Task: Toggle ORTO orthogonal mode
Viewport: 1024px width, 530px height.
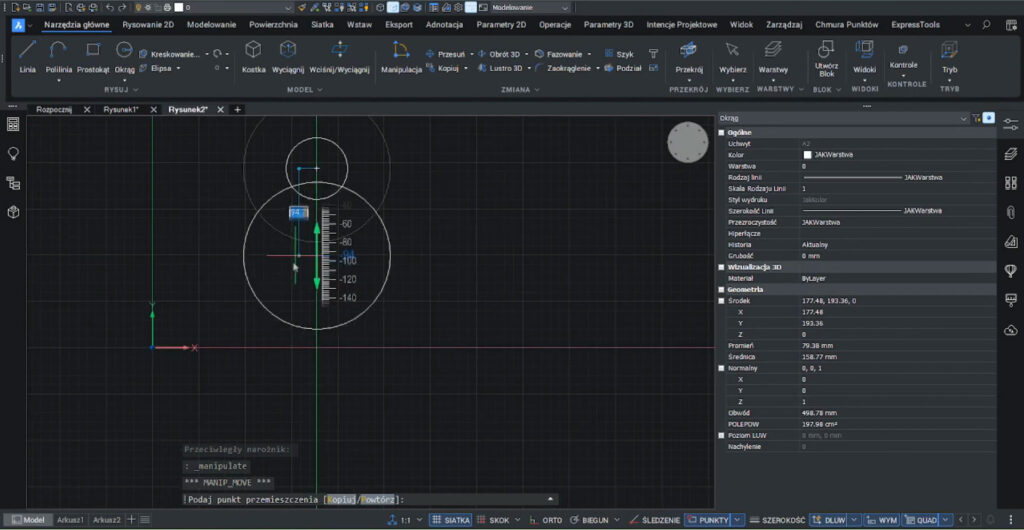Action: pos(546,520)
